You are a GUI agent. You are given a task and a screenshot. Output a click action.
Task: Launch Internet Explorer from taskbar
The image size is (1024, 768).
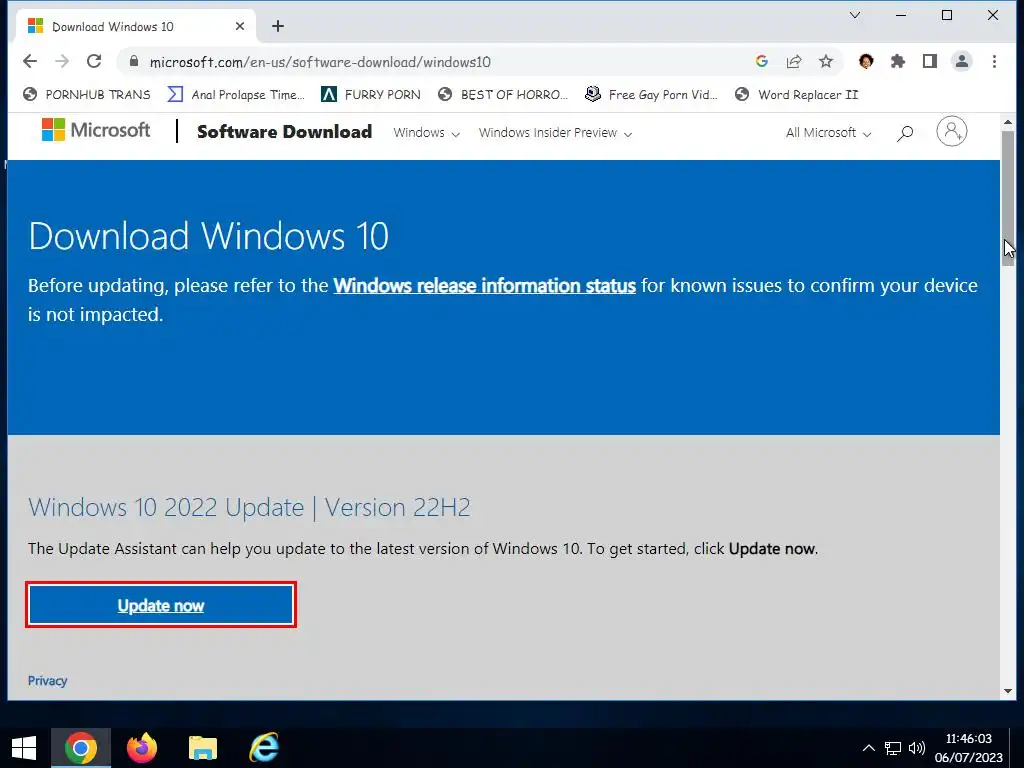(x=264, y=748)
